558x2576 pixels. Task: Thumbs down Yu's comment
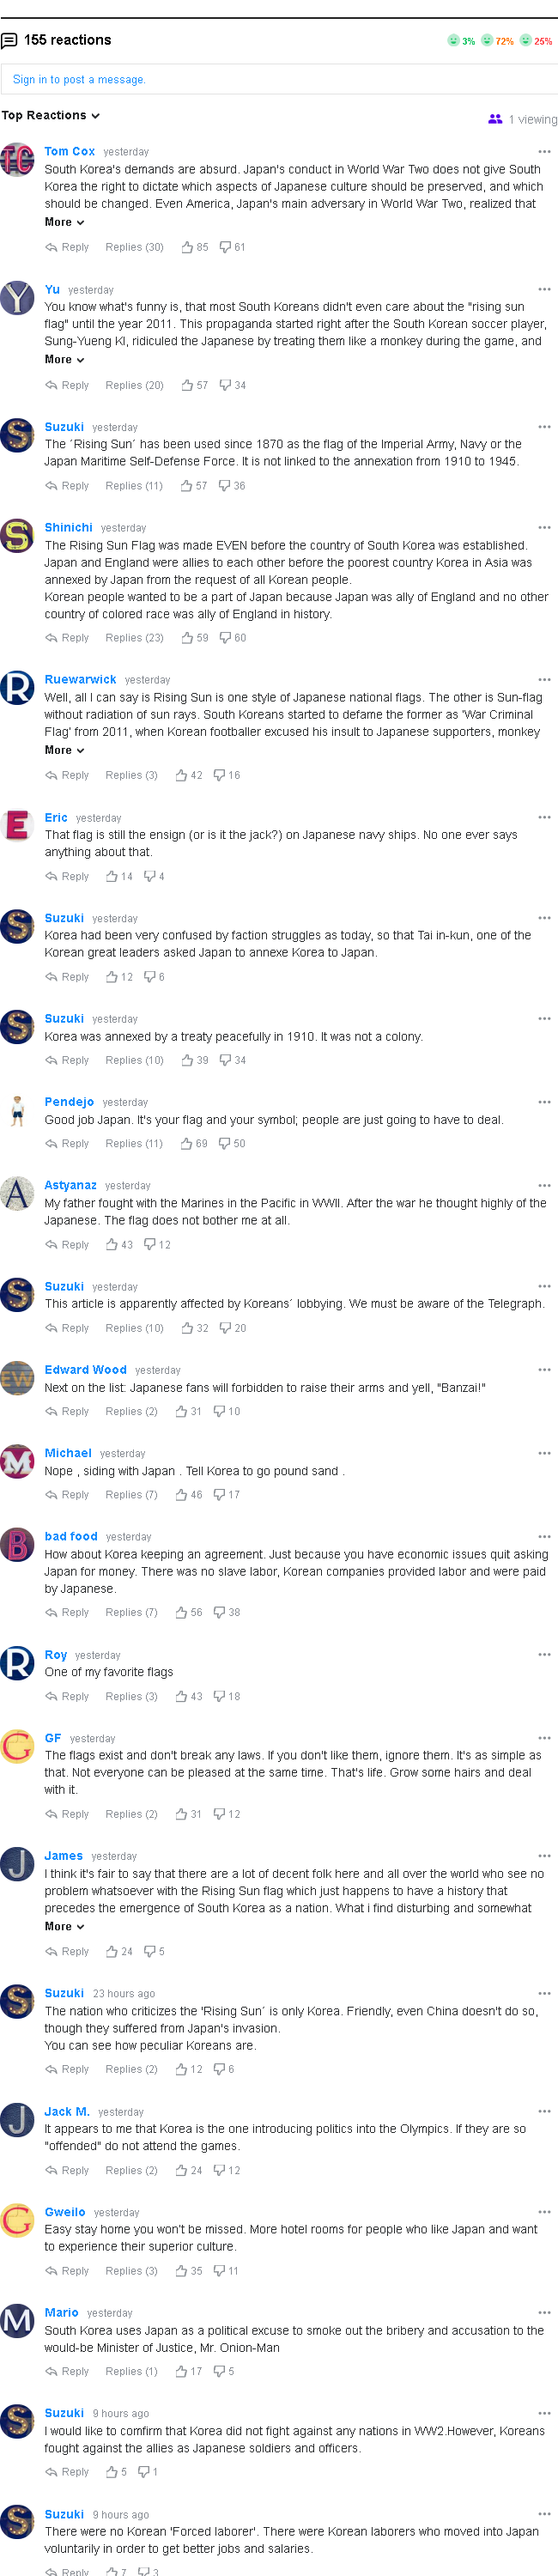(x=225, y=385)
